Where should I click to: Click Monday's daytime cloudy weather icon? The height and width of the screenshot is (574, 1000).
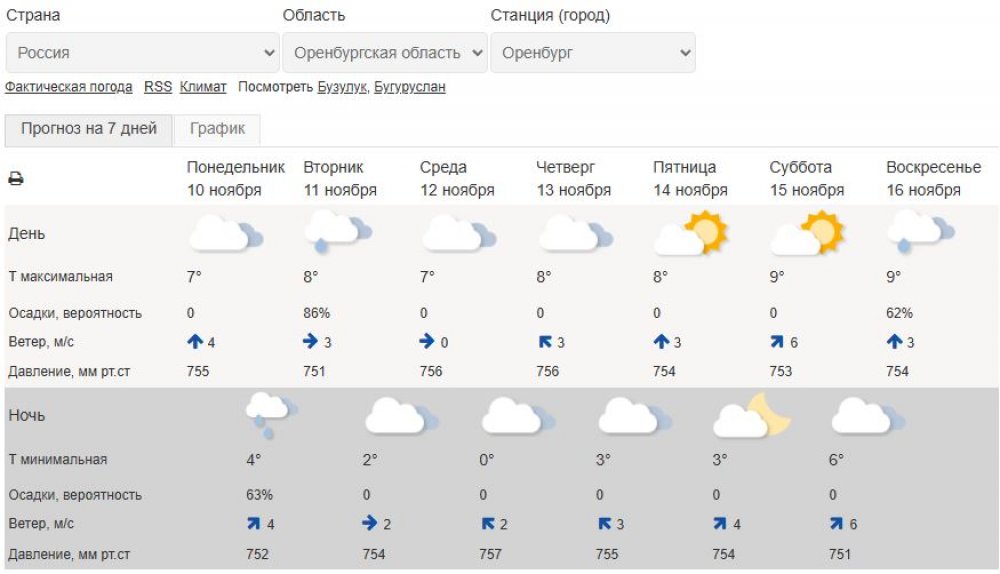tap(225, 234)
